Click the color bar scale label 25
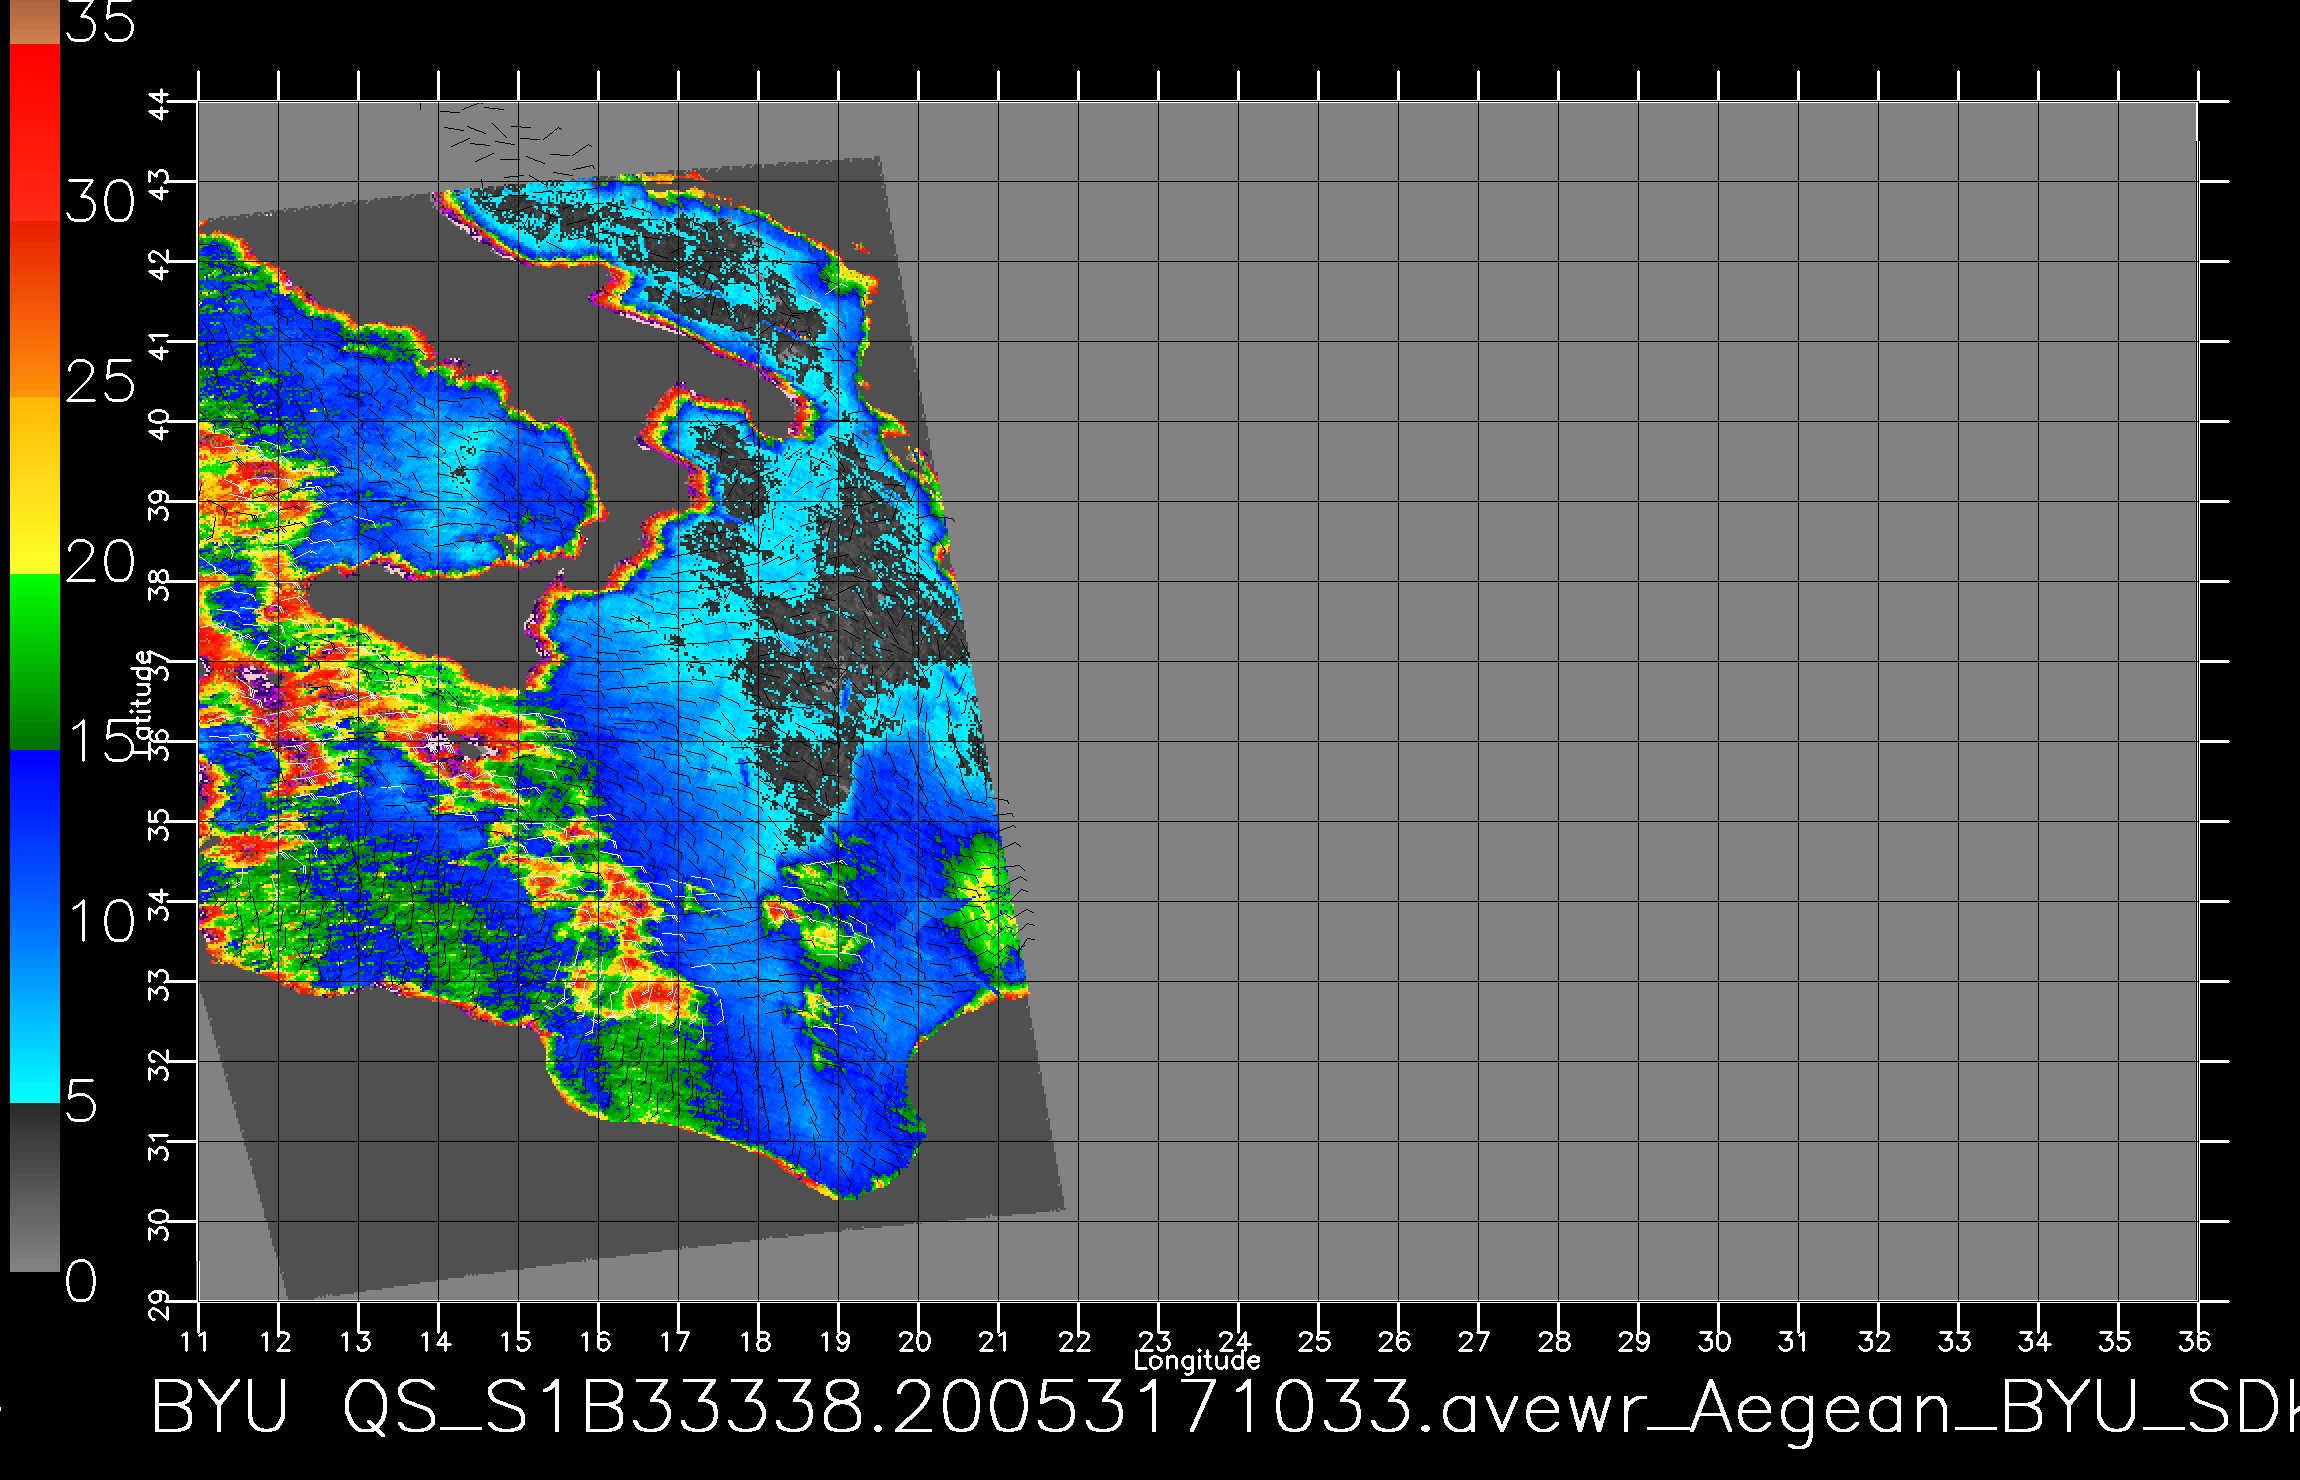The image size is (2300, 1480). click(x=100, y=382)
